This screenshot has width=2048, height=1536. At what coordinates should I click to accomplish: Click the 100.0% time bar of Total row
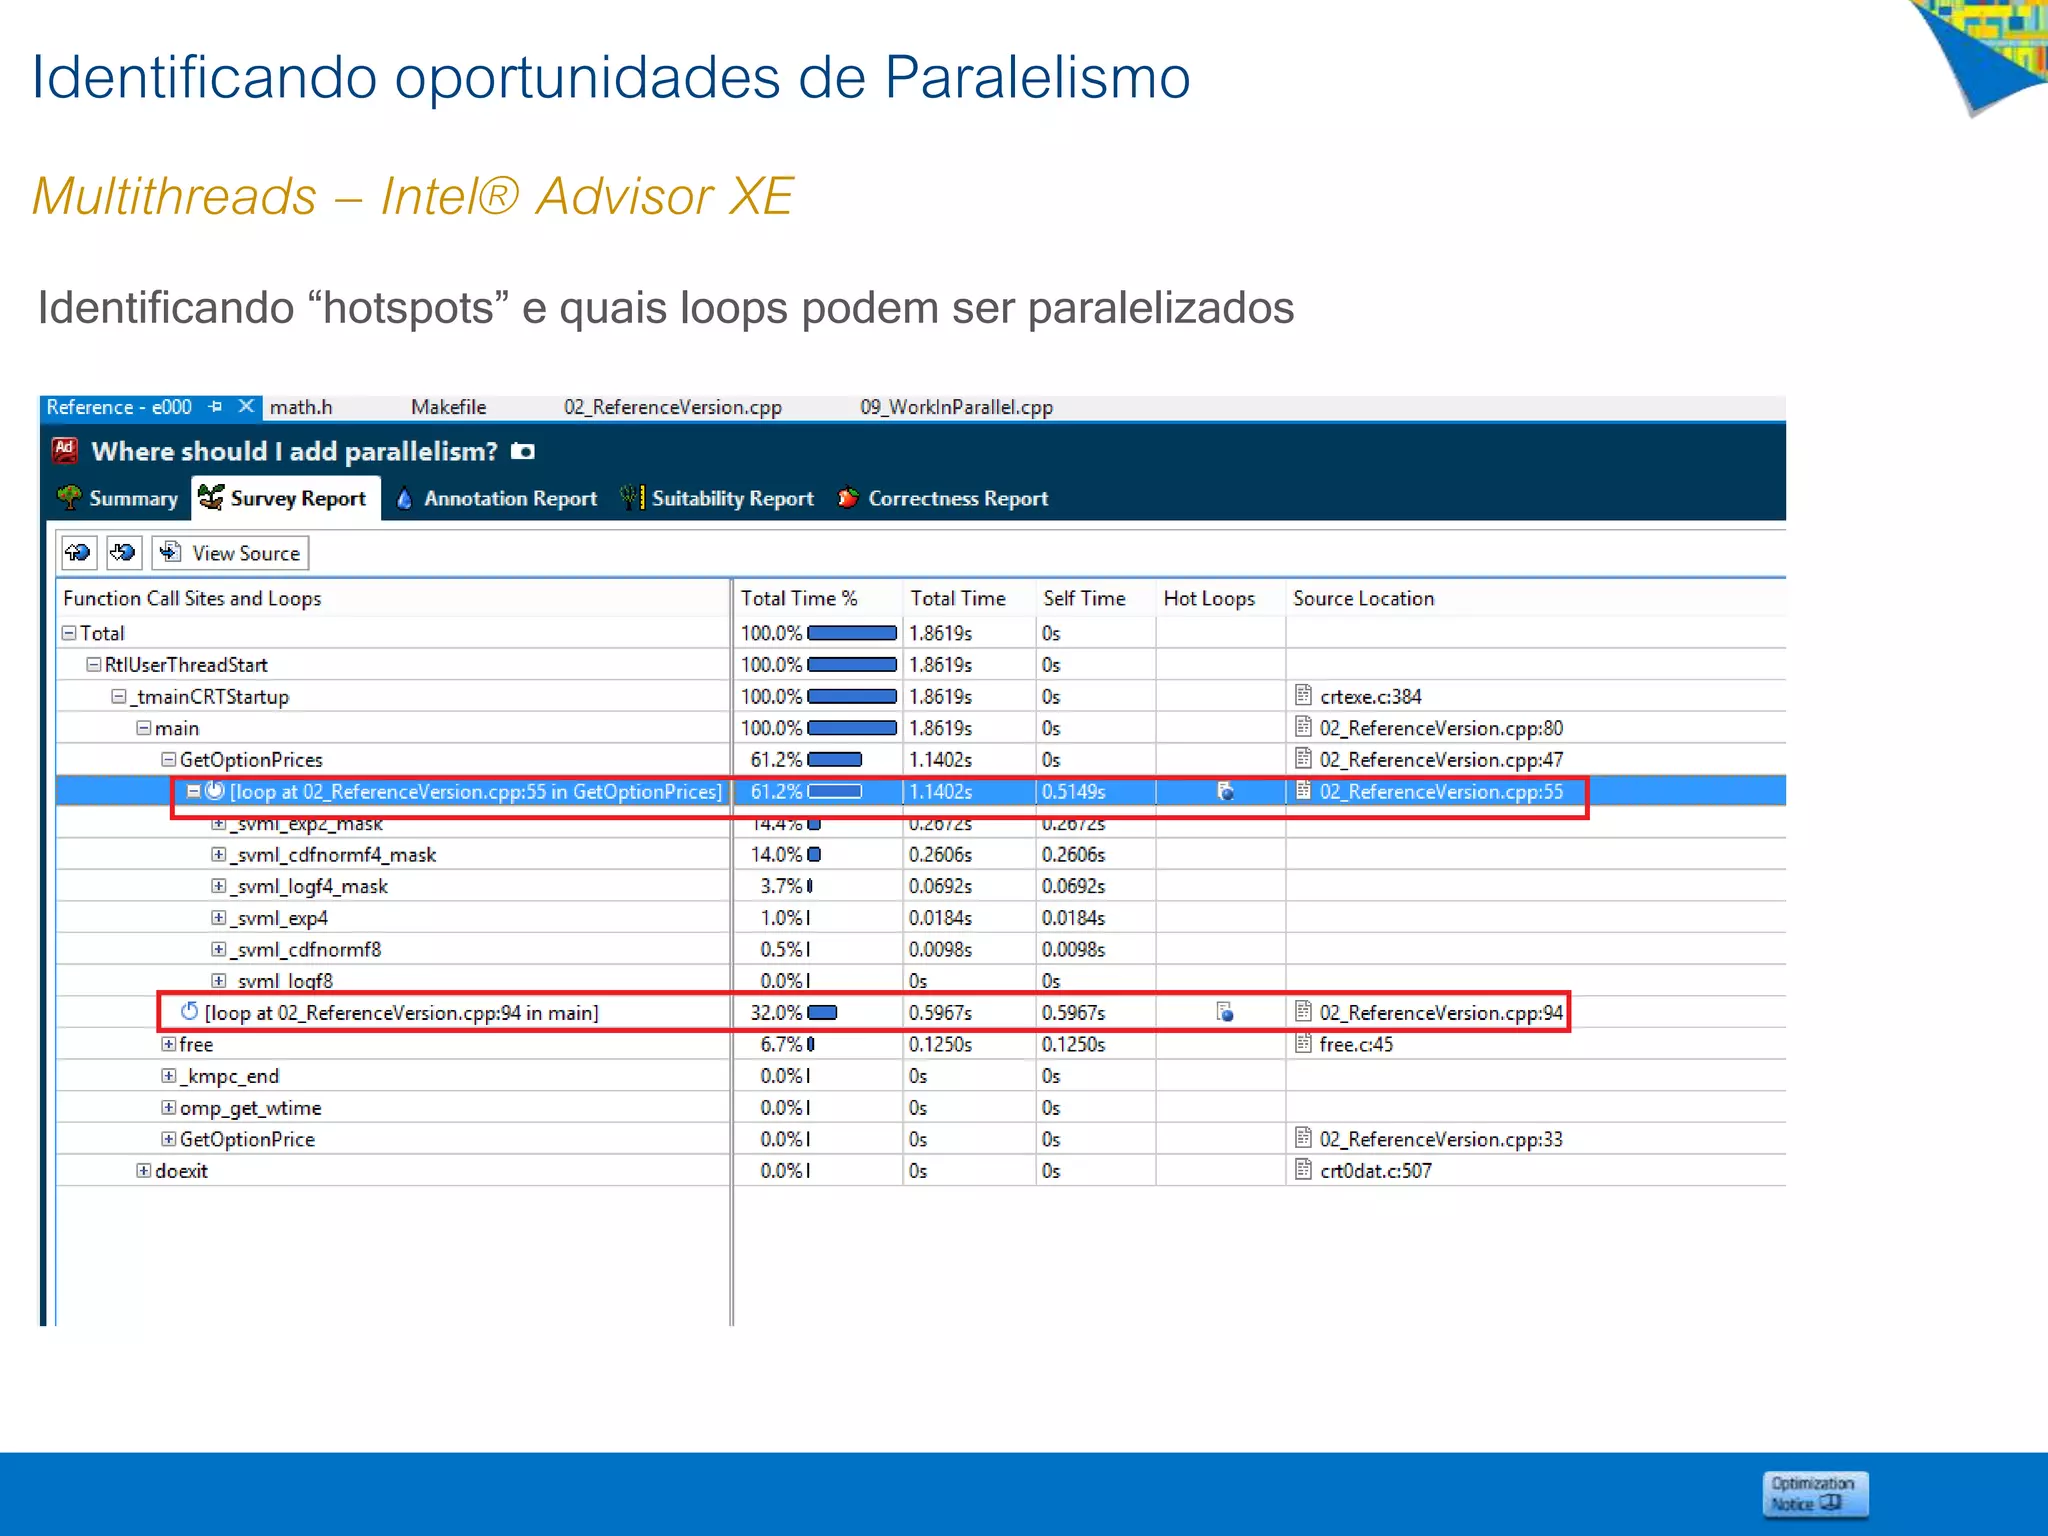point(852,633)
